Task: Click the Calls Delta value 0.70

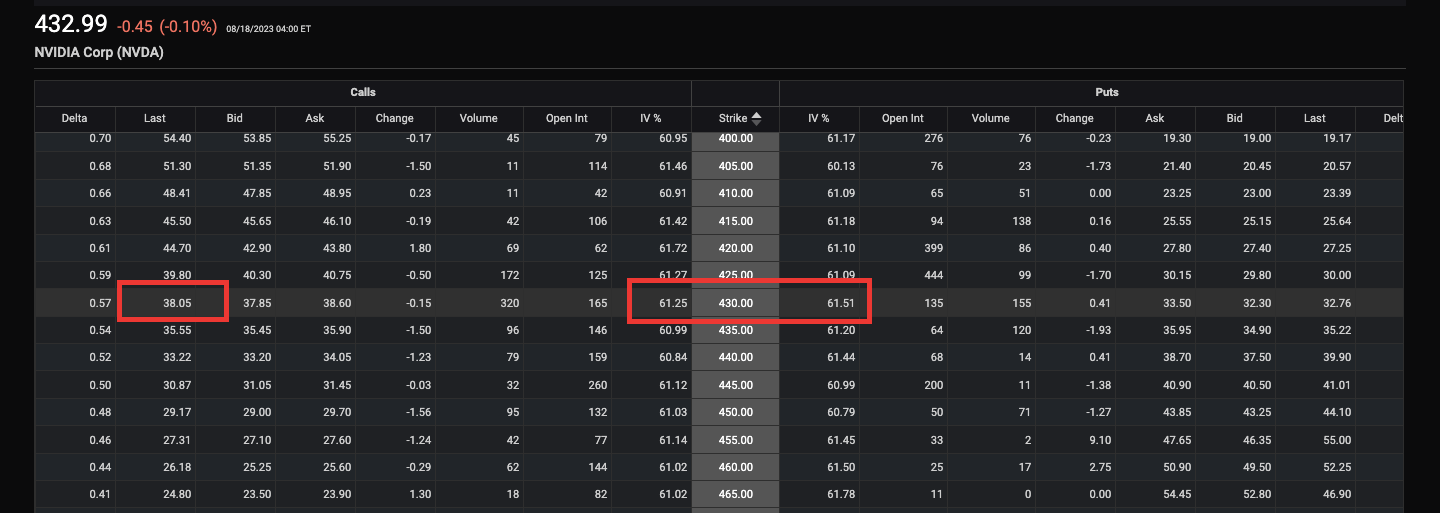Action: [100, 138]
